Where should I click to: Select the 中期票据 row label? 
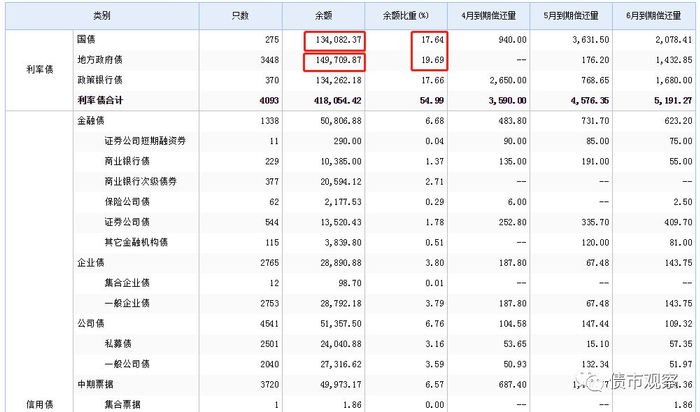click(95, 384)
